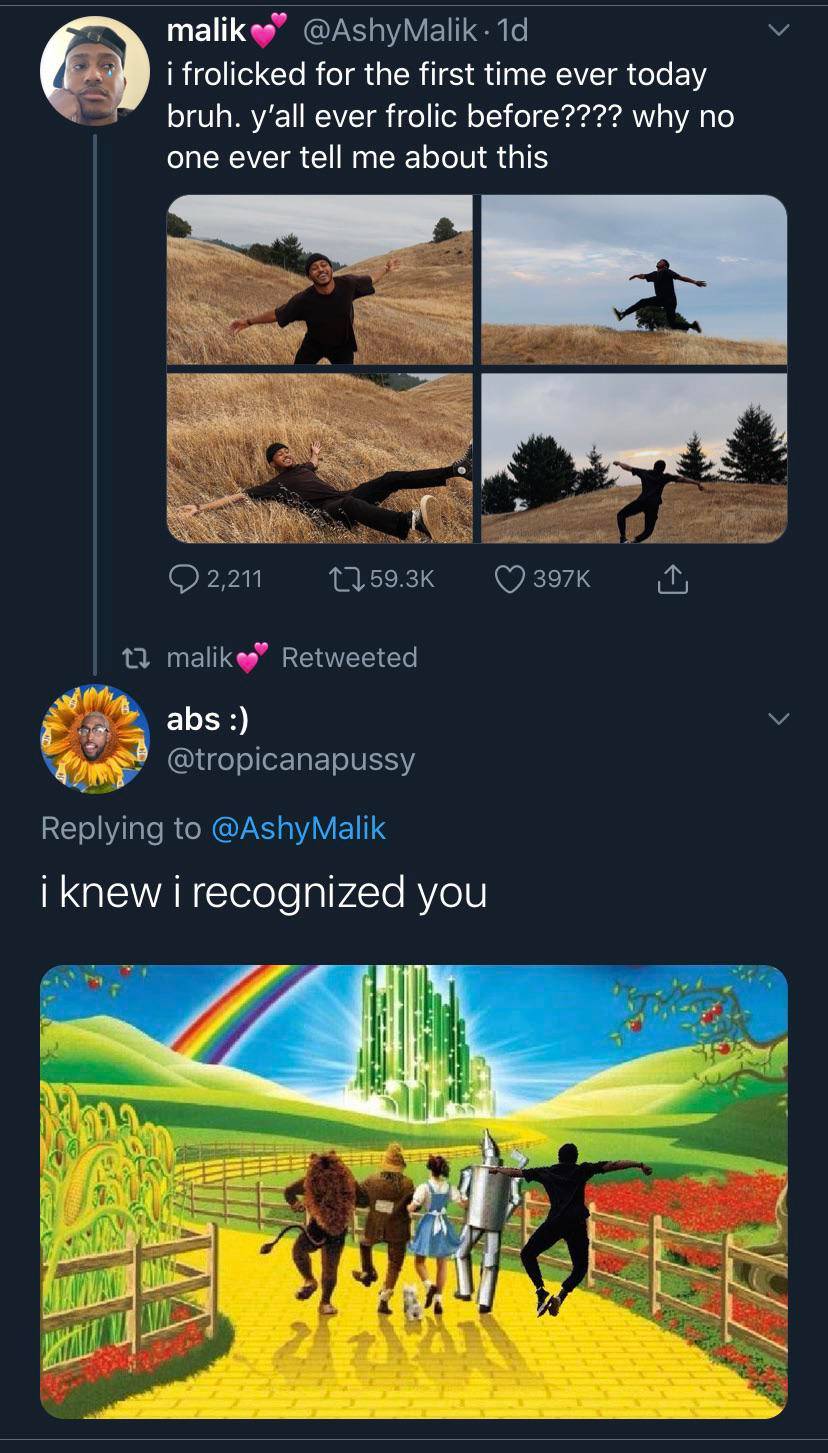Image resolution: width=828 pixels, height=1453 pixels.
Task: View the bottom-right silhouette photo near pine trees
Action: tap(634, 458)
